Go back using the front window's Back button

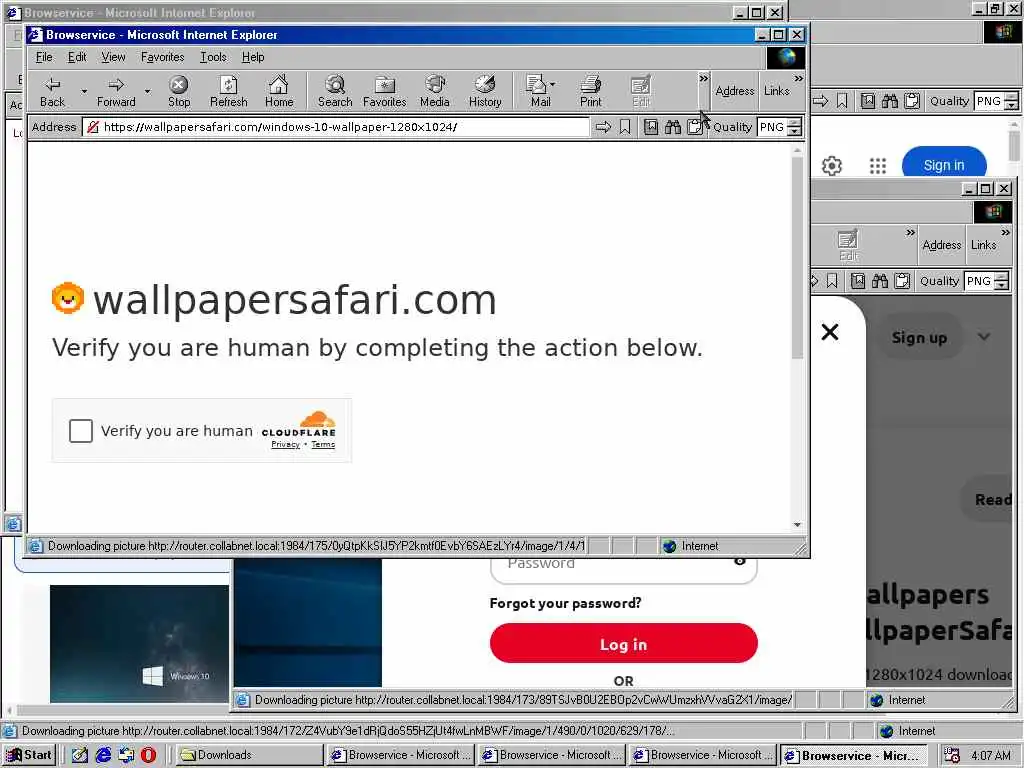coord(52,92)
